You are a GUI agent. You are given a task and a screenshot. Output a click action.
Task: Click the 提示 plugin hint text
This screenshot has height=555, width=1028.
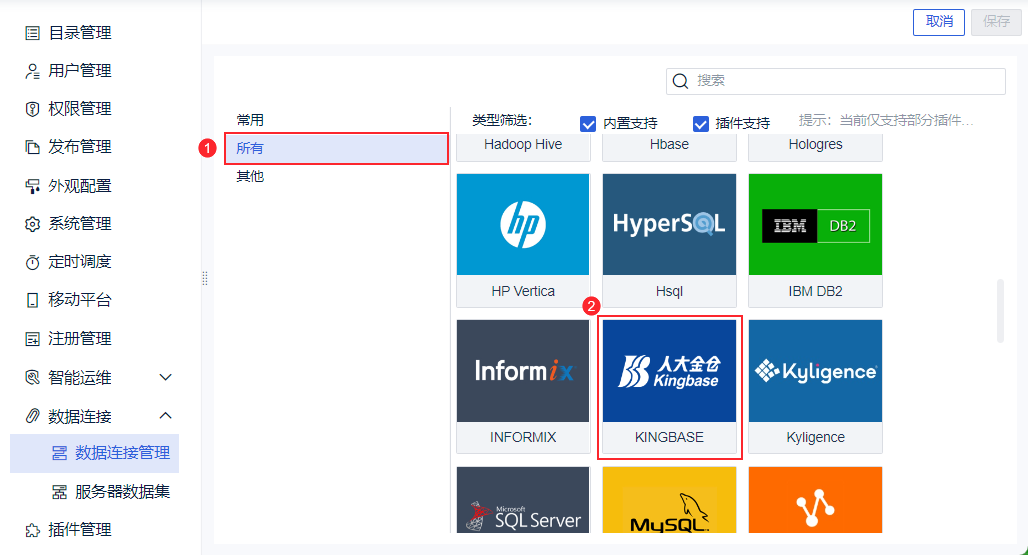pos(886,121)
